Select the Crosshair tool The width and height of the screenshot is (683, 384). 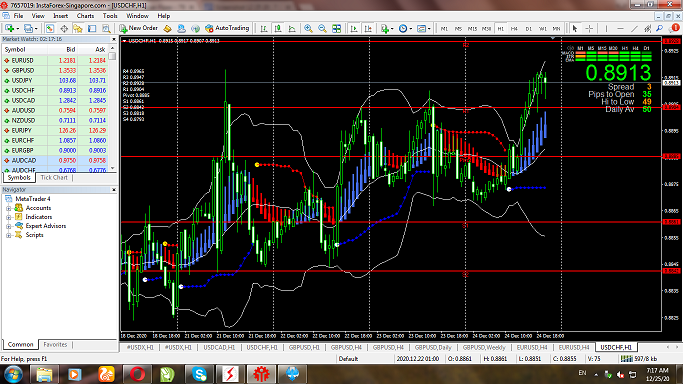pos(589,28)
